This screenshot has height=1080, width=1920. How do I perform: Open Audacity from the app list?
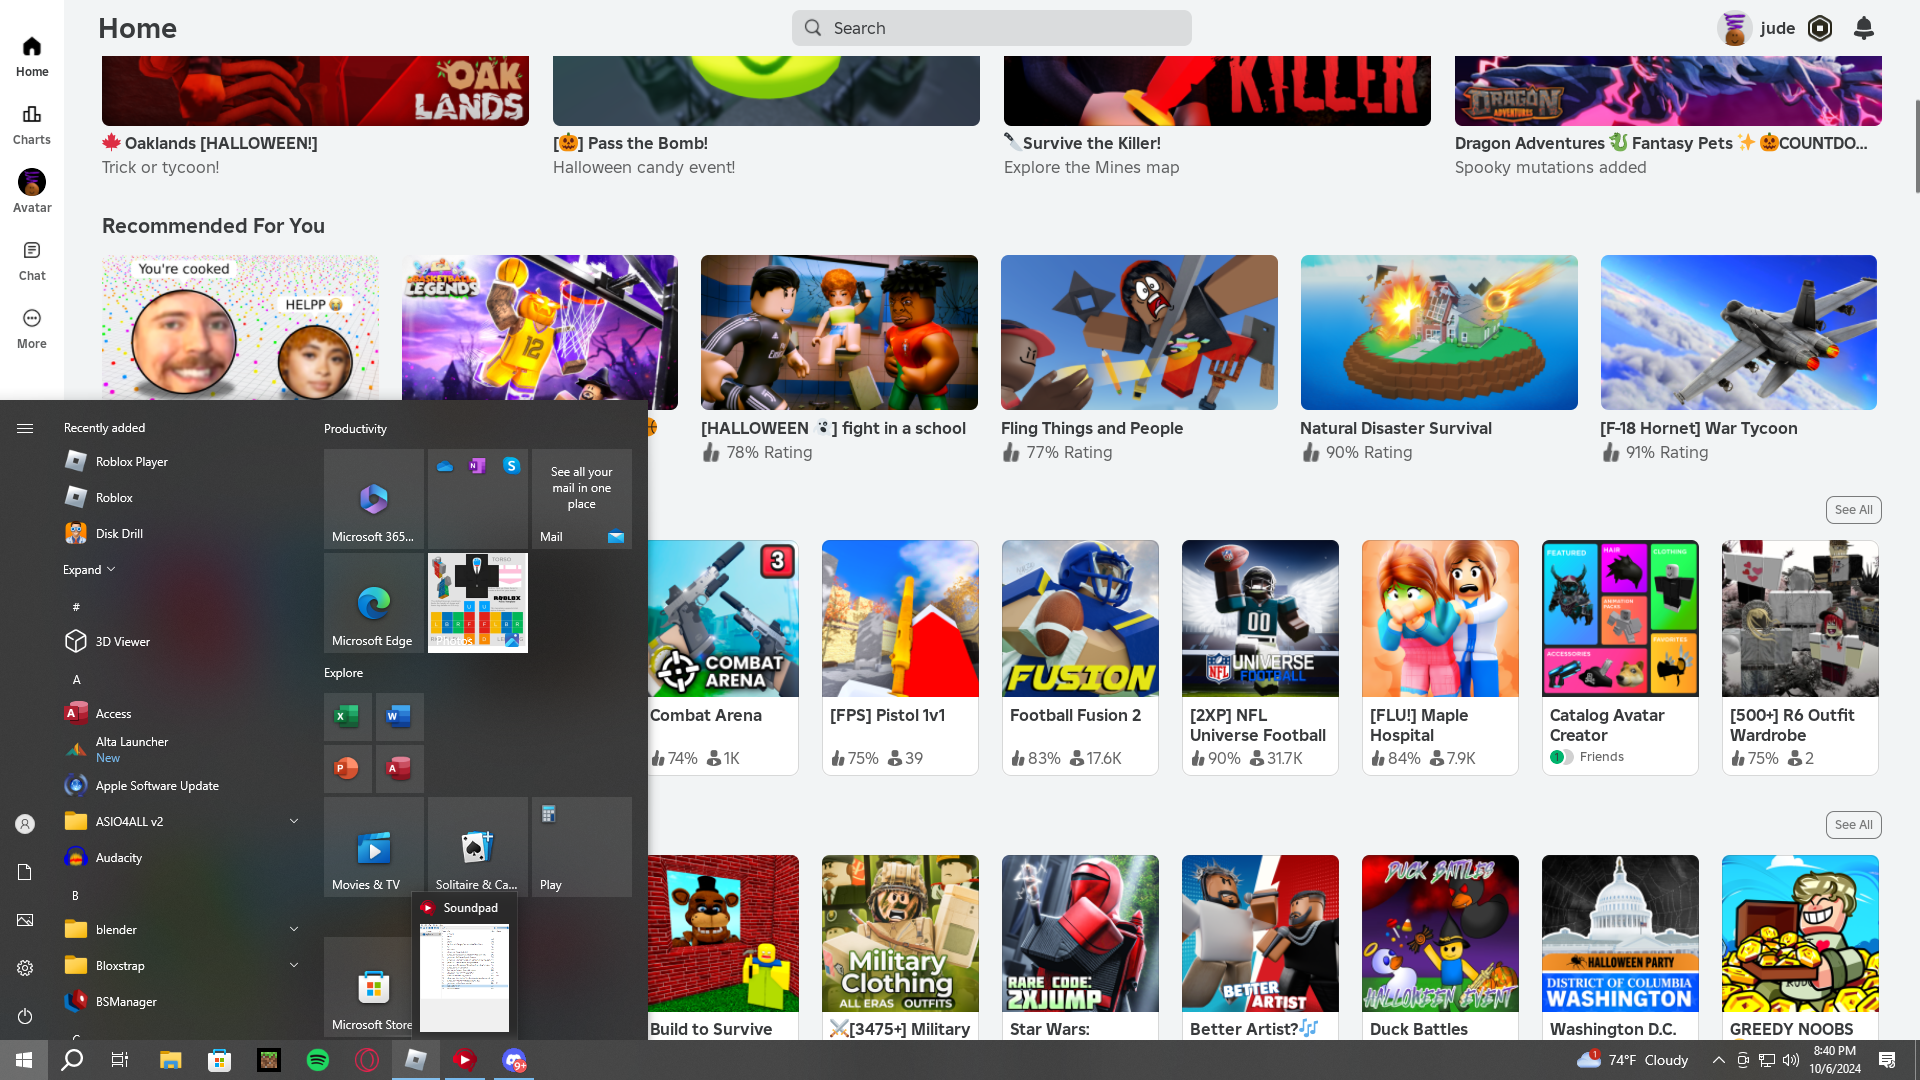point(118,857)
